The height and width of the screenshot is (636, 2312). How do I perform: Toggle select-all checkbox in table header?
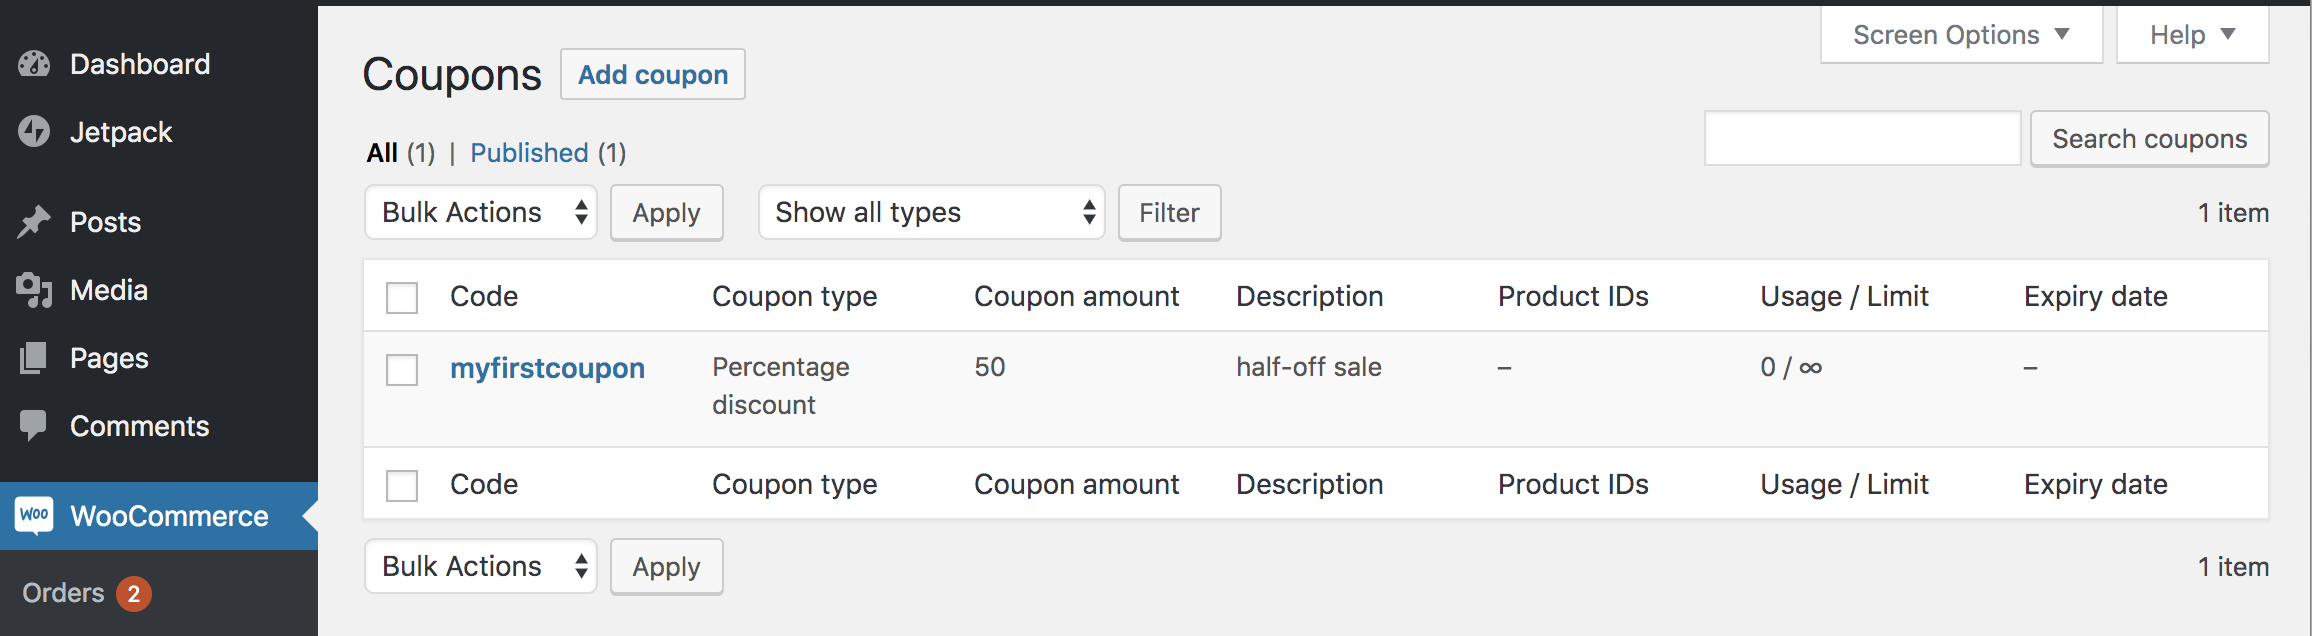402,298
